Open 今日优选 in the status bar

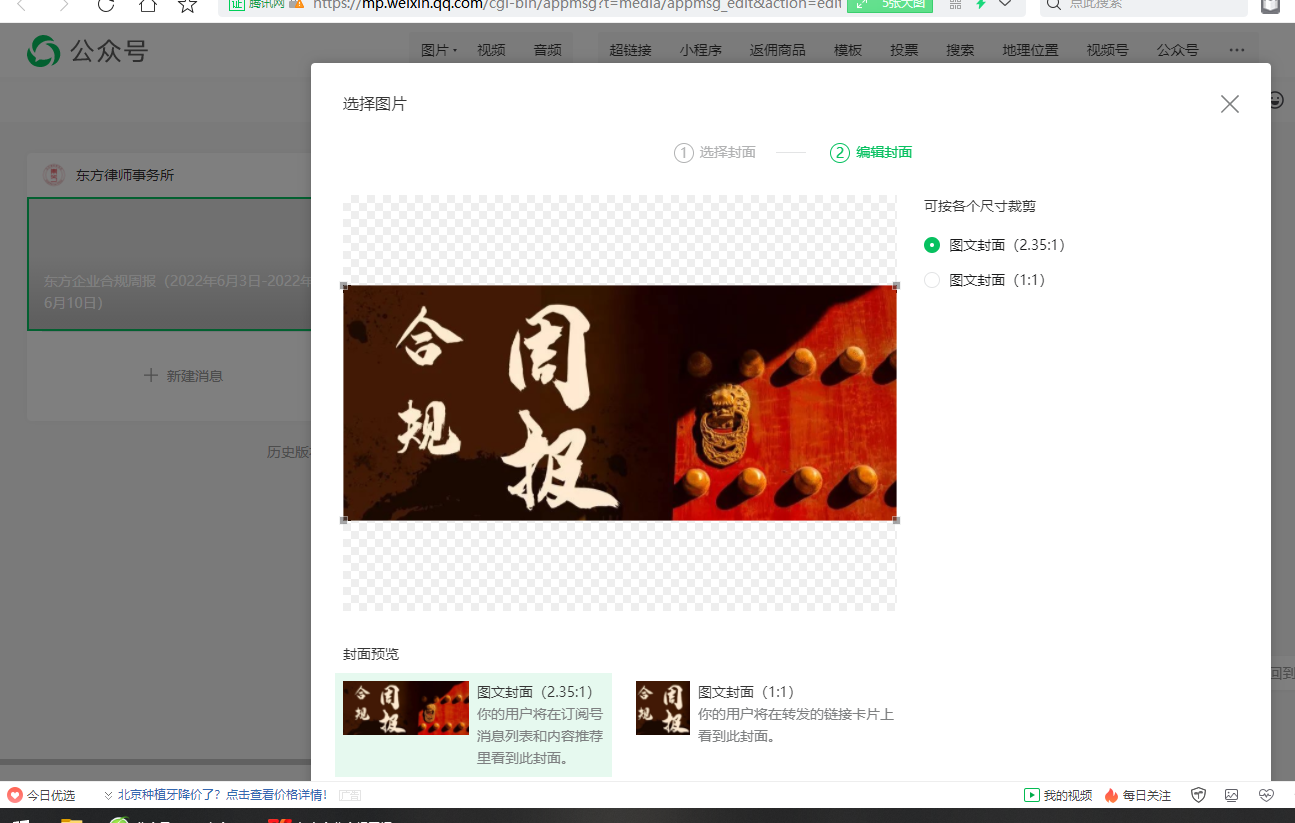50,796
